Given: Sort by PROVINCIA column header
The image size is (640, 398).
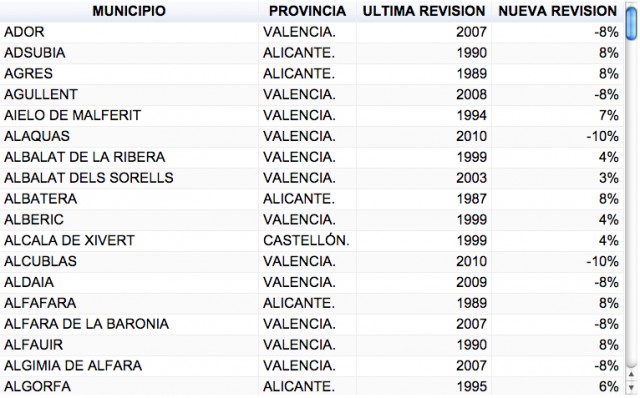Looking at the screenshot, I should [307, 11].
